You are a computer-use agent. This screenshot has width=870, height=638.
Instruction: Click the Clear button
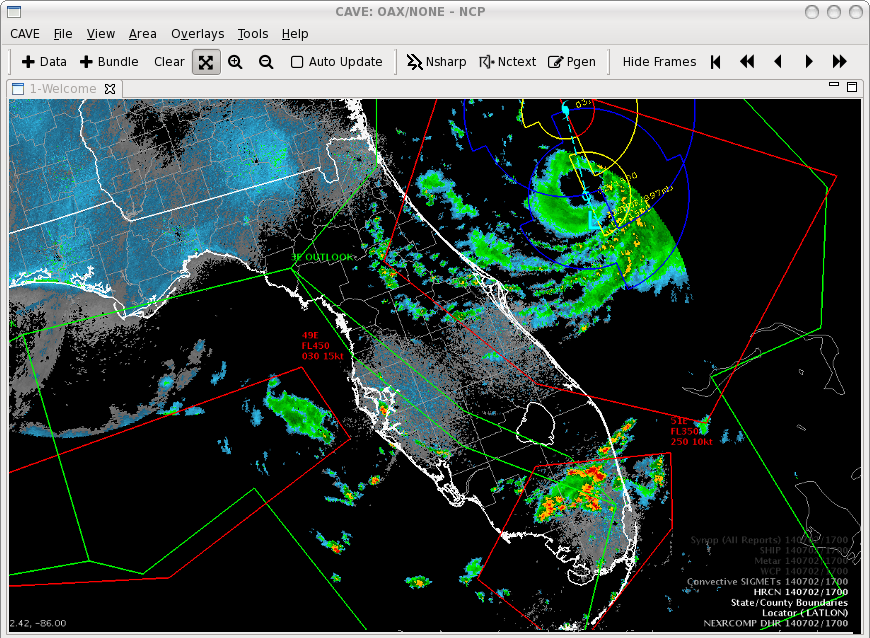click(169, 62)
